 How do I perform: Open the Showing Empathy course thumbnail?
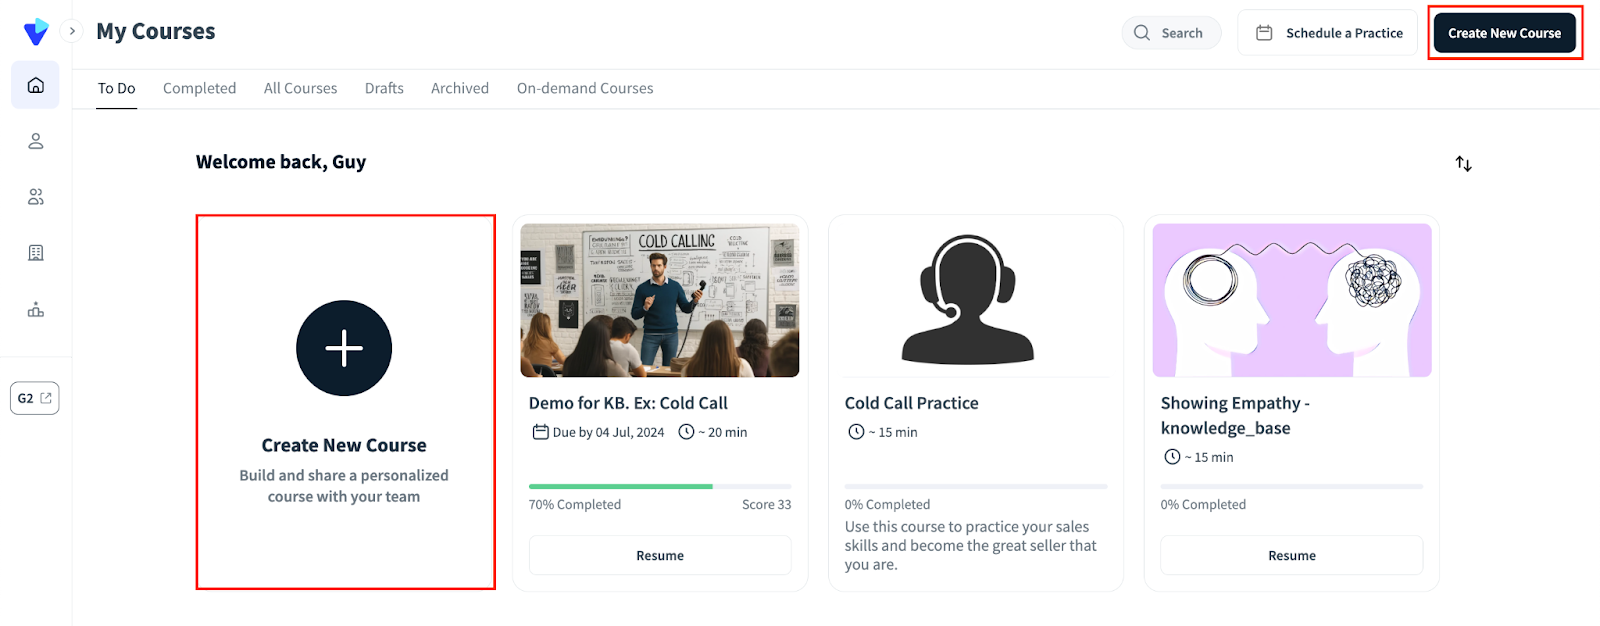tap(1292, 300)
